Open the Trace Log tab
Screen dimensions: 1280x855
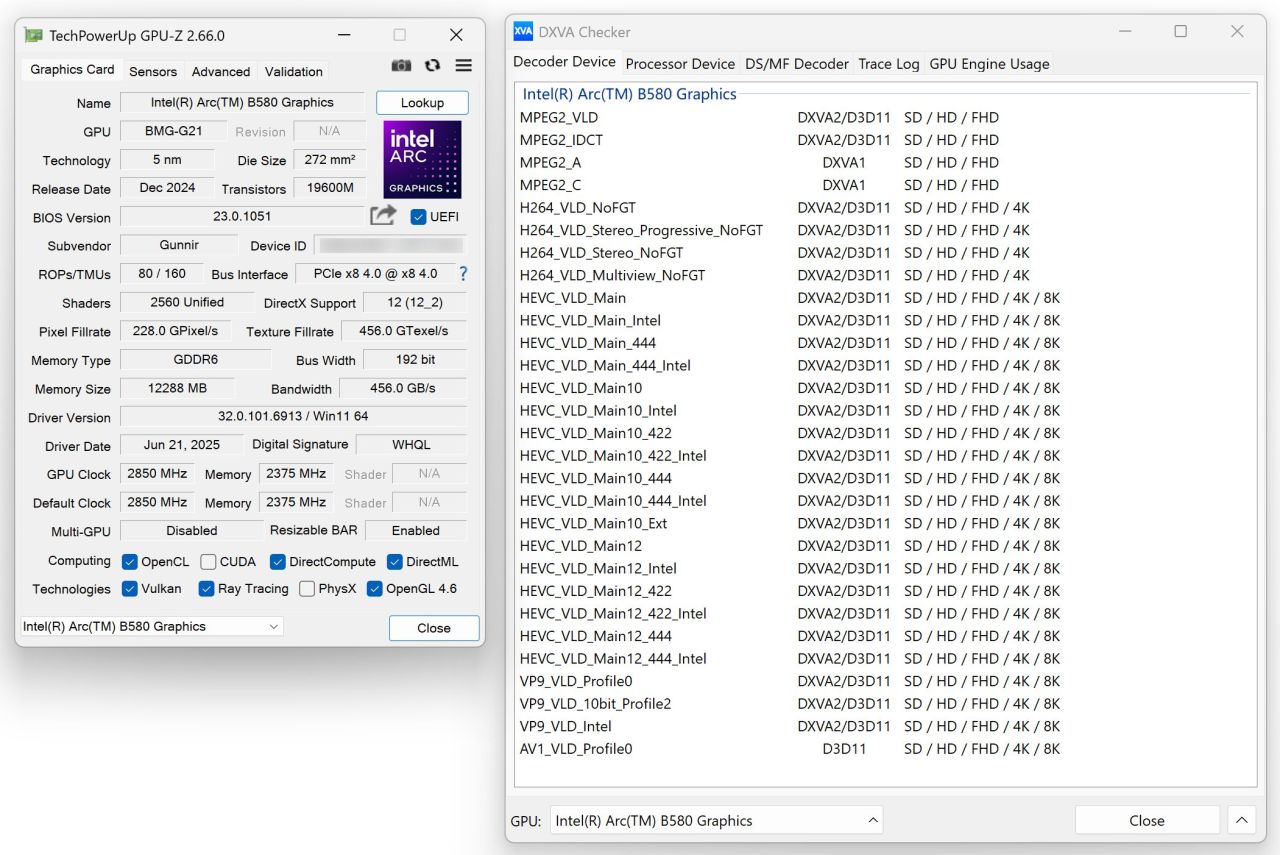(x=889, y=64)
